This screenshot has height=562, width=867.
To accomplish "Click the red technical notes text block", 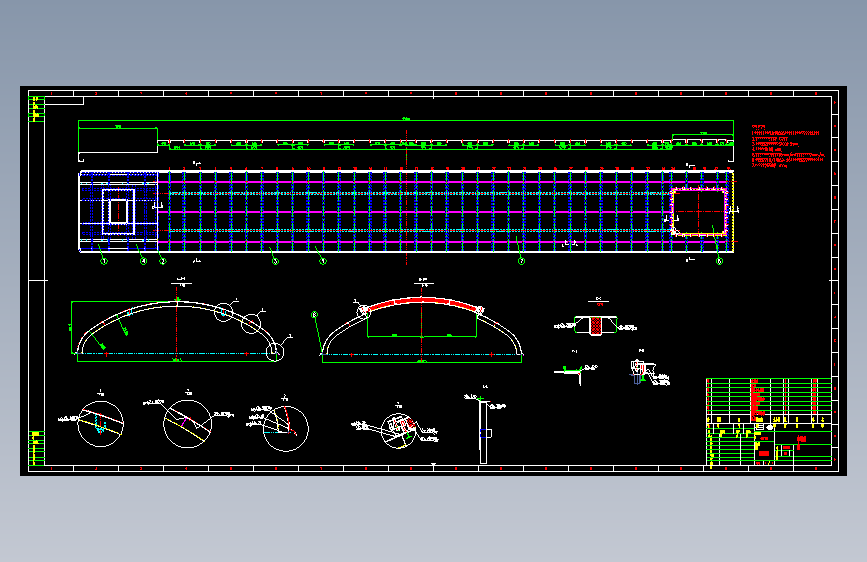I will [787, 146].
